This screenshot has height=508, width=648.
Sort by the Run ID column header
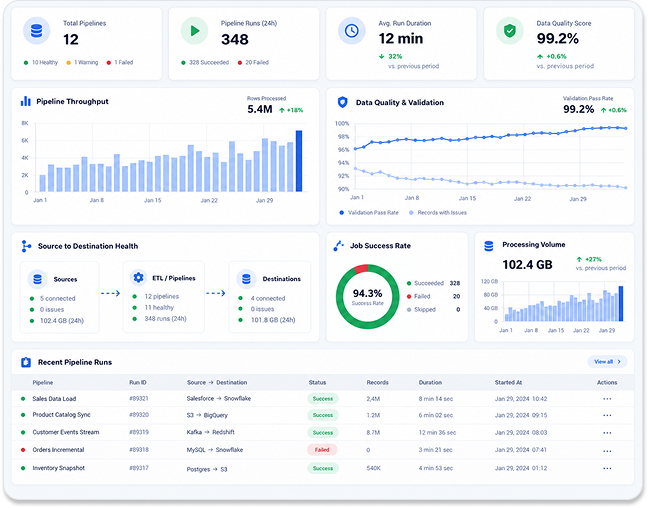138,383
